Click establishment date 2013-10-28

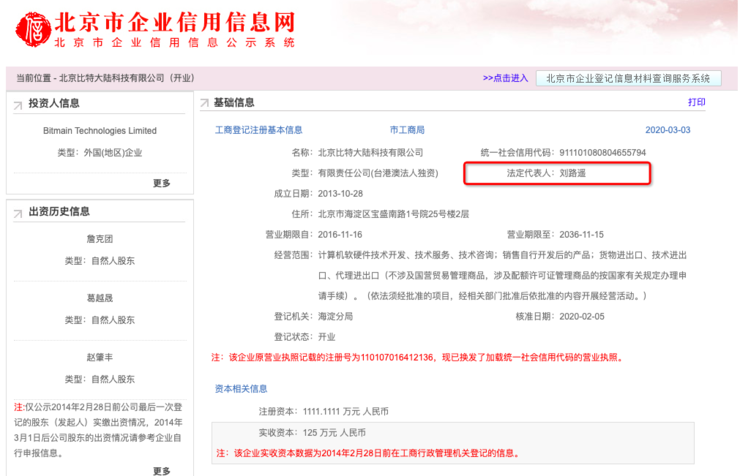[340, 194]
